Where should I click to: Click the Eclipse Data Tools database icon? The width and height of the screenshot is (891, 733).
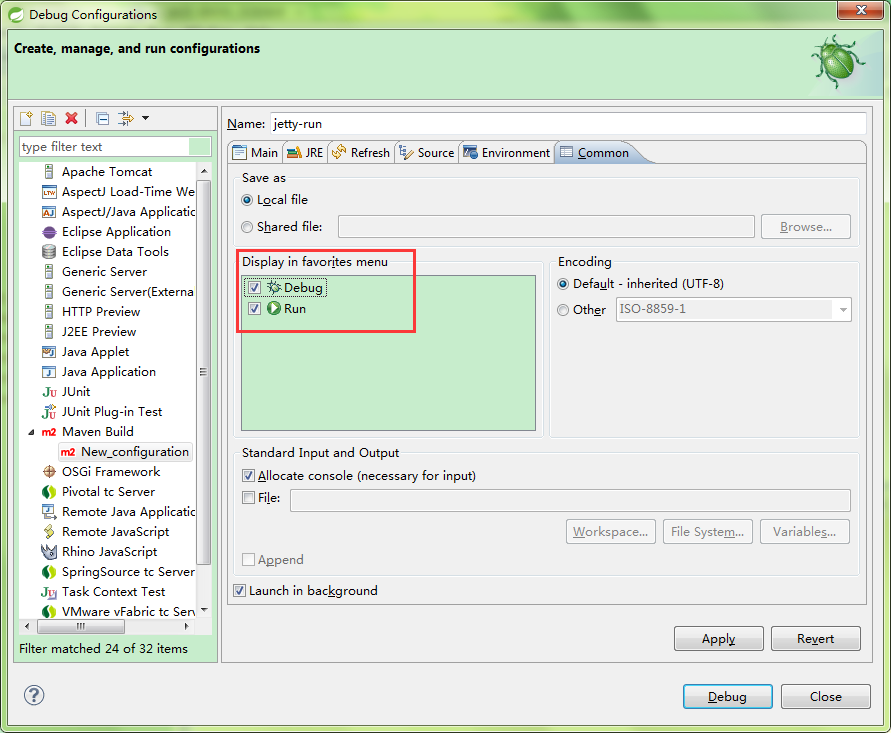(x=49, y=252)
